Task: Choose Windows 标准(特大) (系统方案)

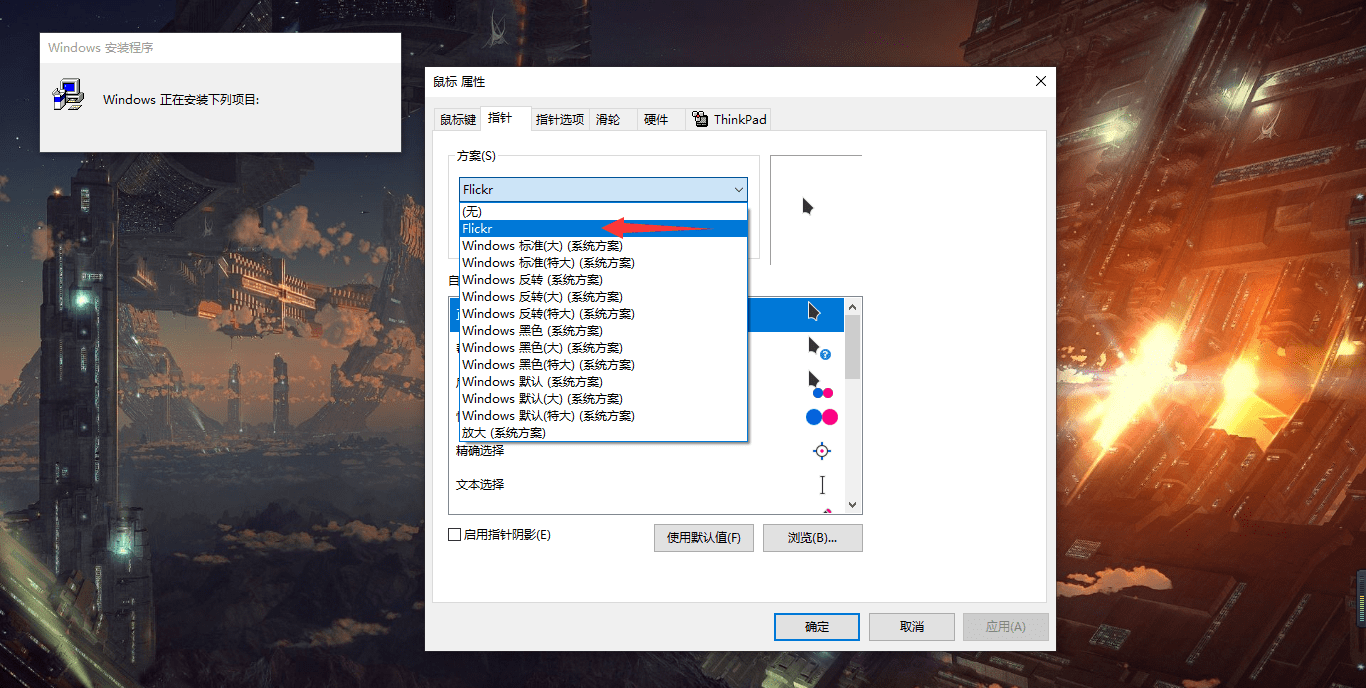Action: coord(603,263)
